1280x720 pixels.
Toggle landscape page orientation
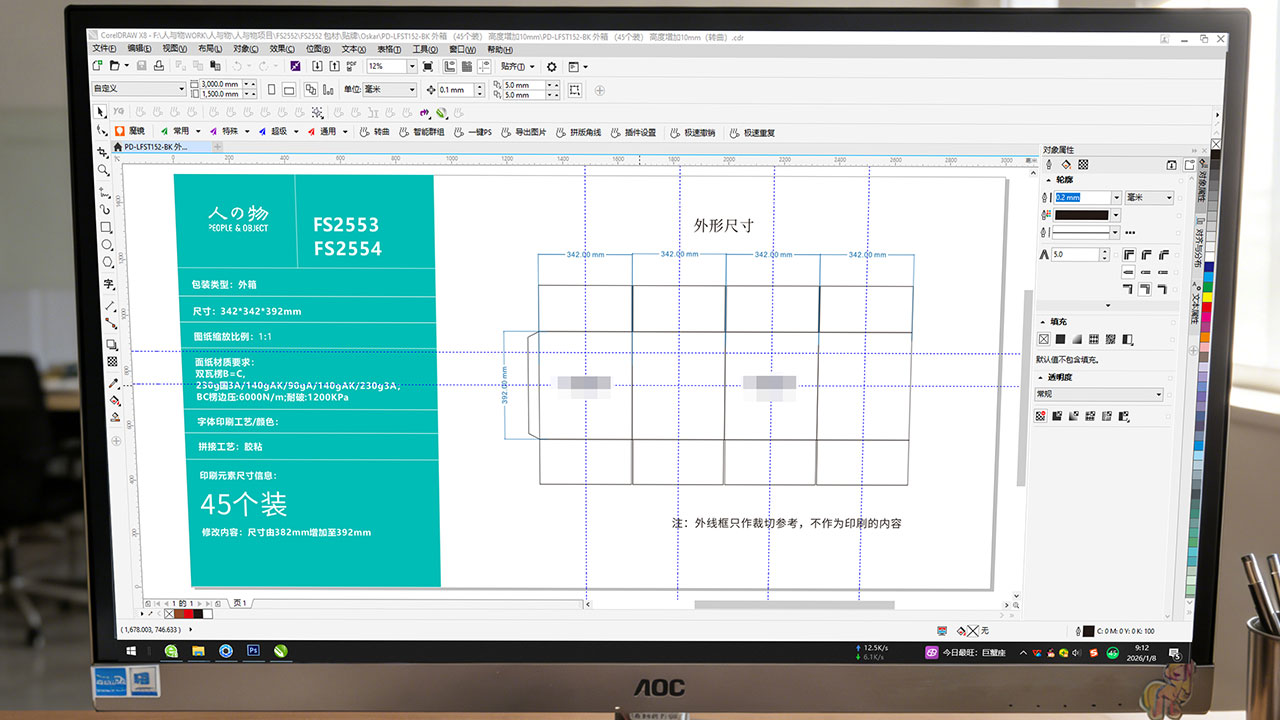point(288,90)
